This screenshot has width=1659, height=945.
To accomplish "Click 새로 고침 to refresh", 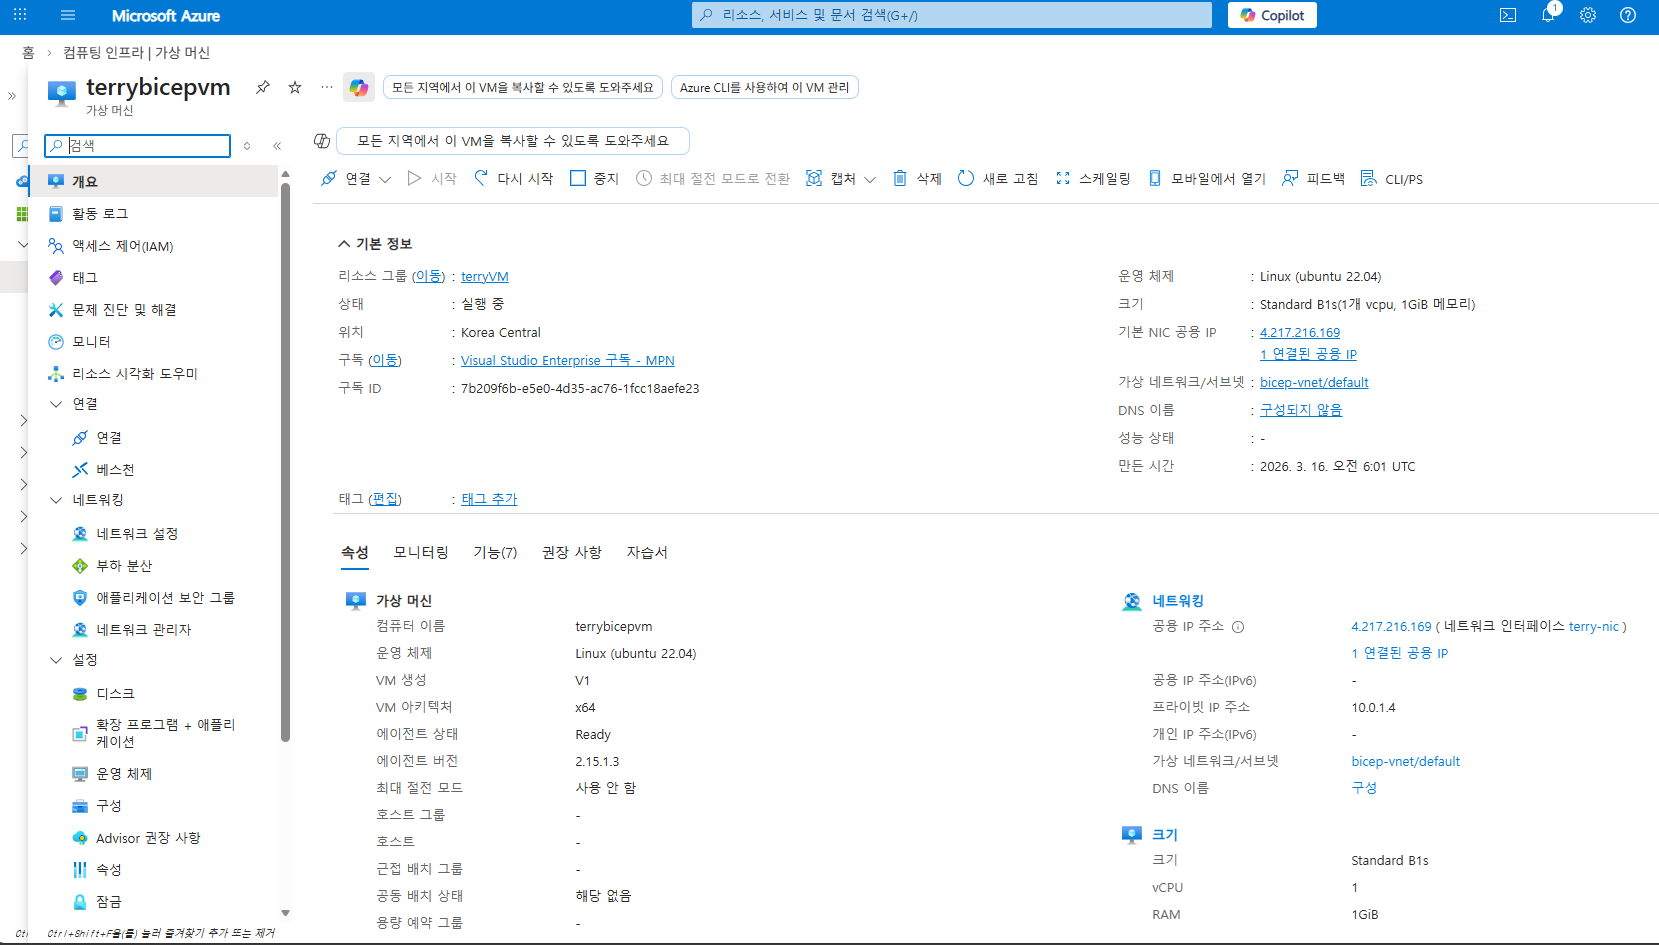I will click(998, 178).
